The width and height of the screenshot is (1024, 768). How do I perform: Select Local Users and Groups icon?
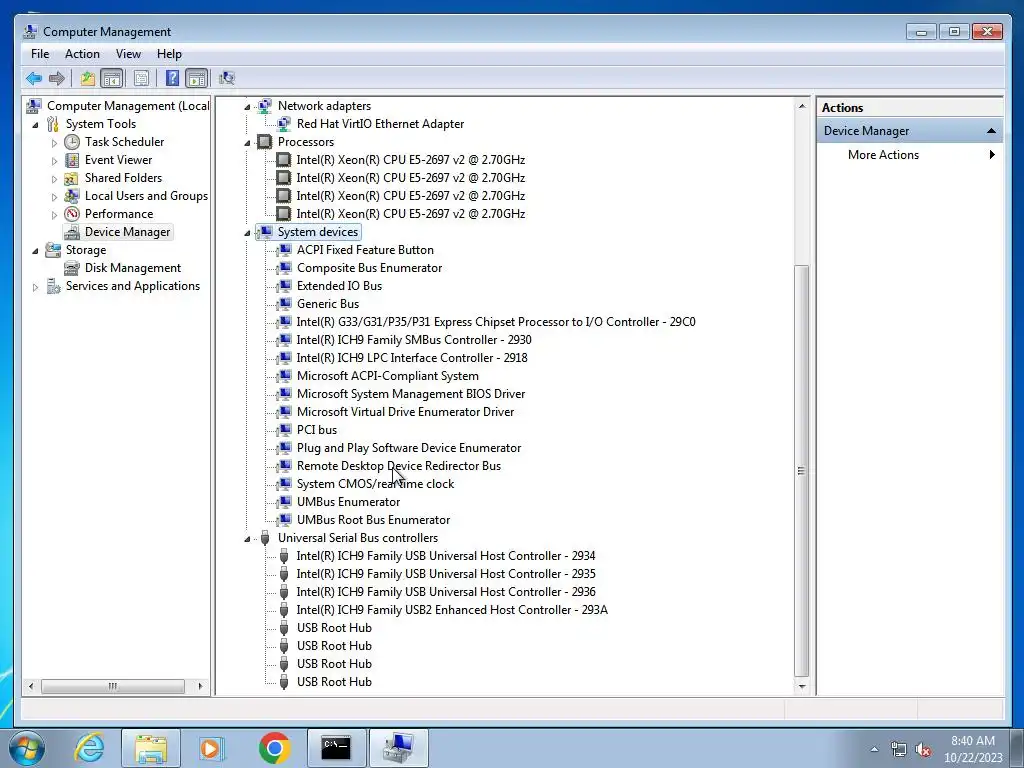tap(72, 196)
